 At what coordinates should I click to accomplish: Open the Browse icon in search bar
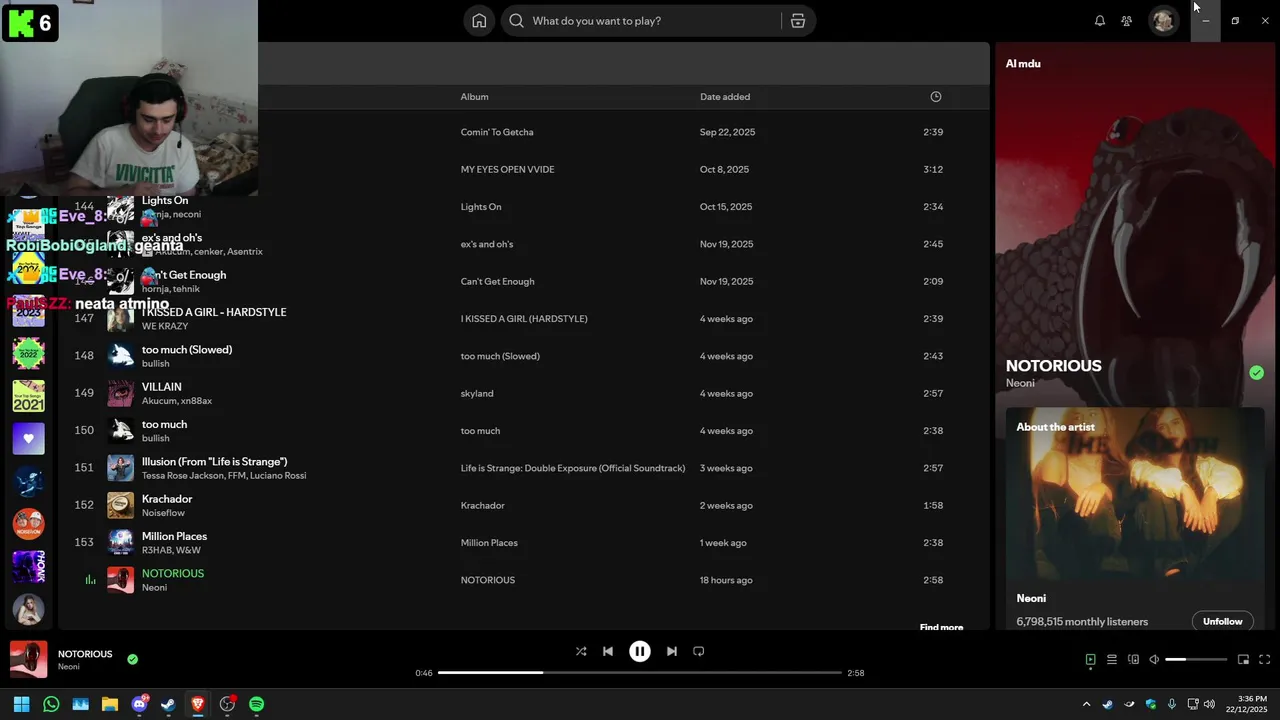[x=798, y=21]
